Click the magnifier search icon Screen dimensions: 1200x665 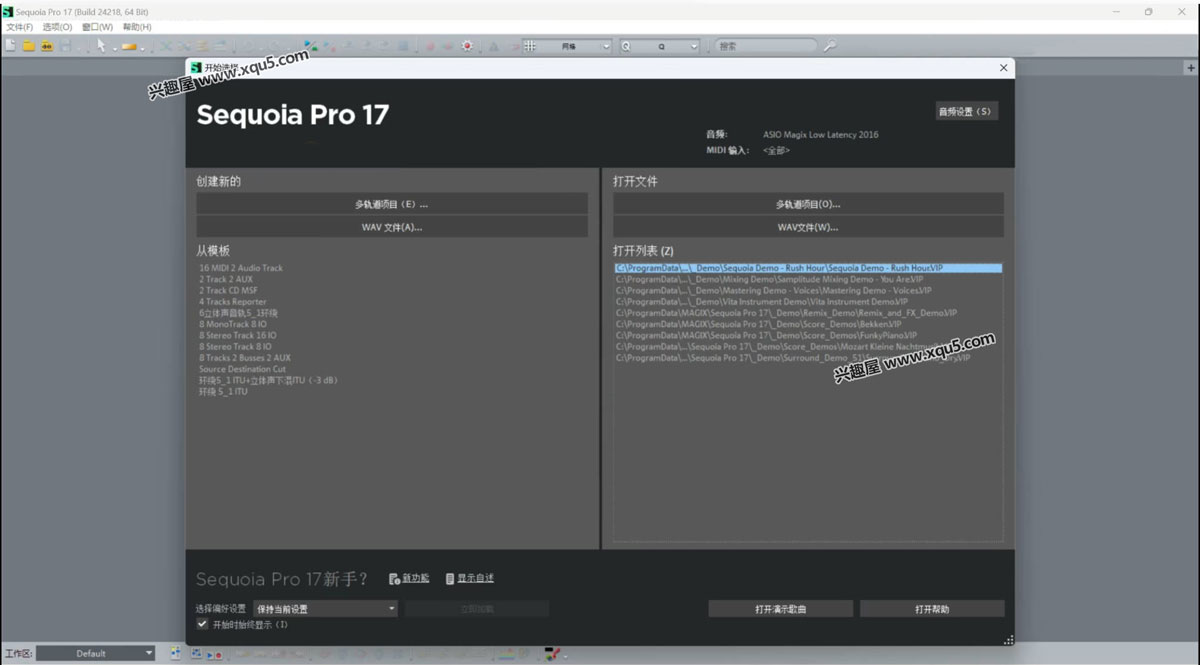click(829, 46)
